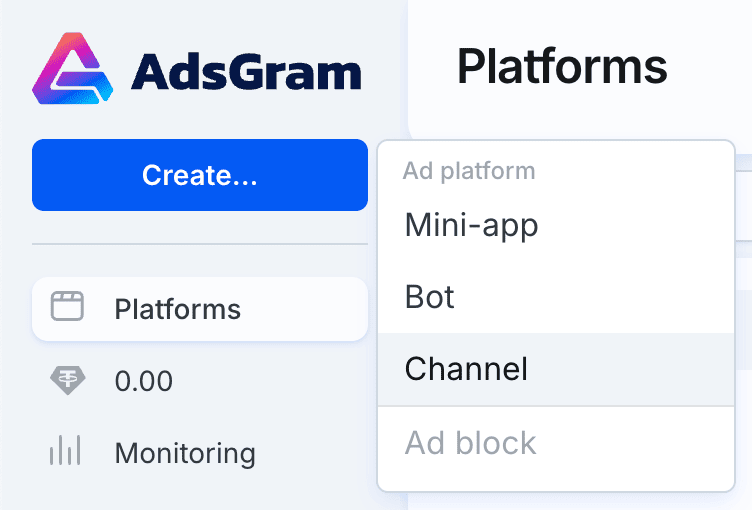This screenshot has height=510, width=752.
Task: Click the Ad platform section label
Action: click(x=469, y=171)
